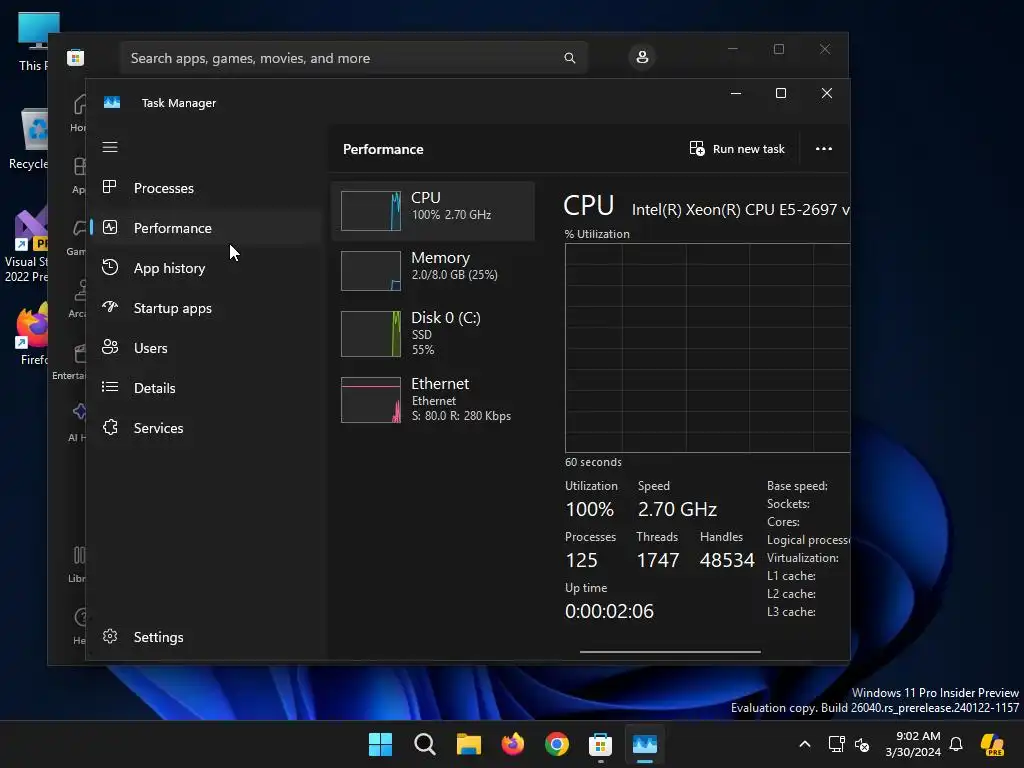Open the clock showing 9:02 AM
The width and height of the screenshot is (1024, 768).
(913, 744)
